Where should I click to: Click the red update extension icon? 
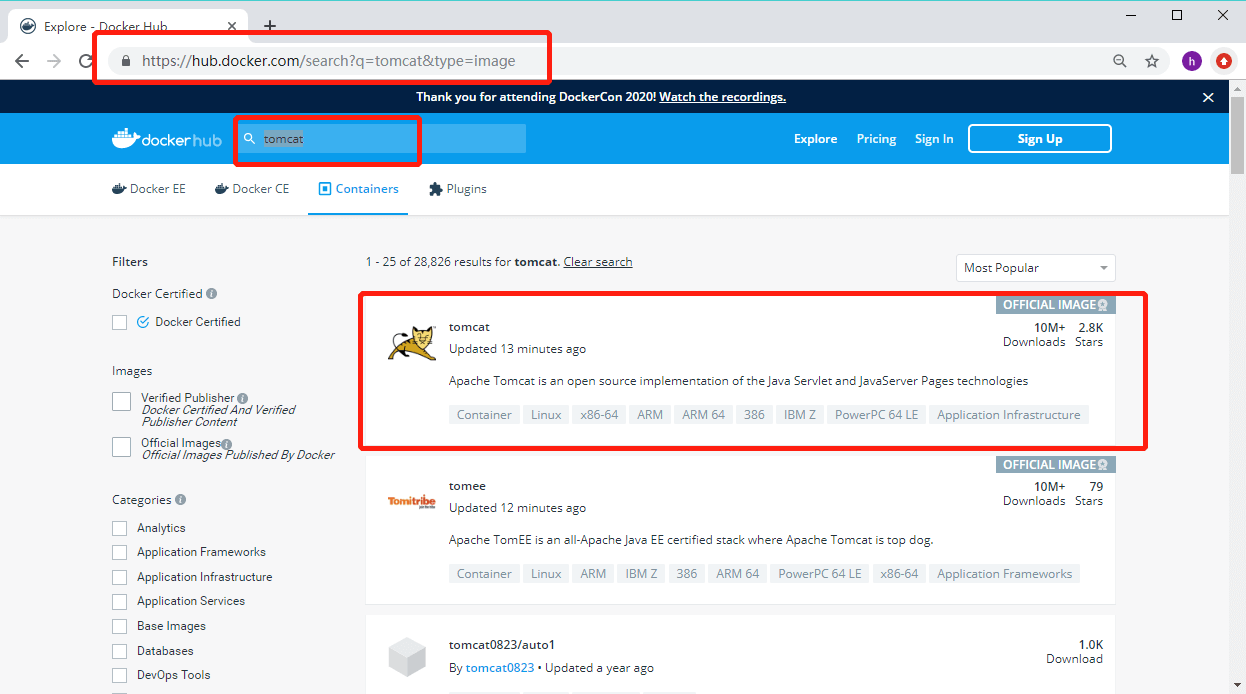[x=1223, y=61]
